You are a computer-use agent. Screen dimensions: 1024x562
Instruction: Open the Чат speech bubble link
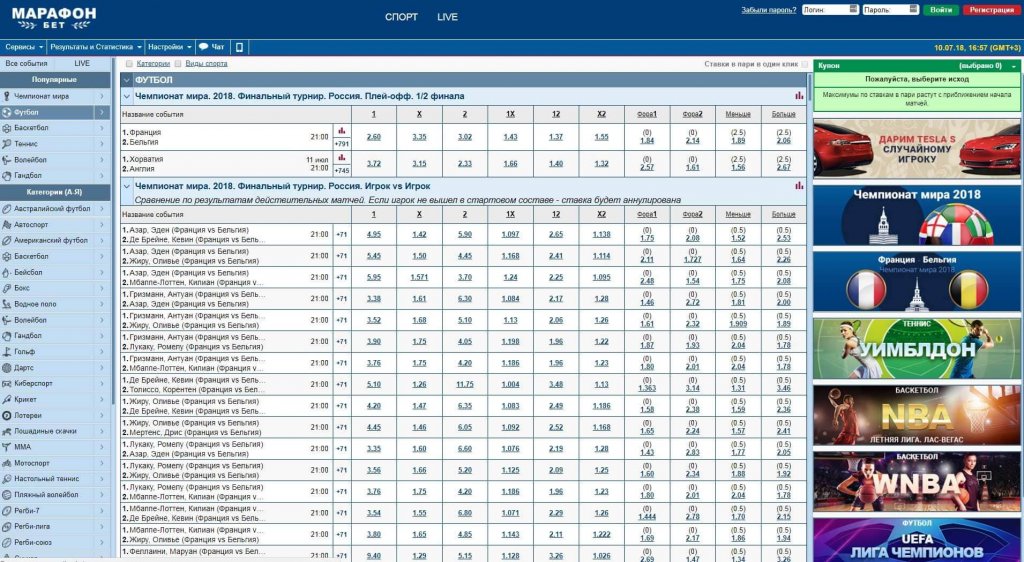(212, 47)
